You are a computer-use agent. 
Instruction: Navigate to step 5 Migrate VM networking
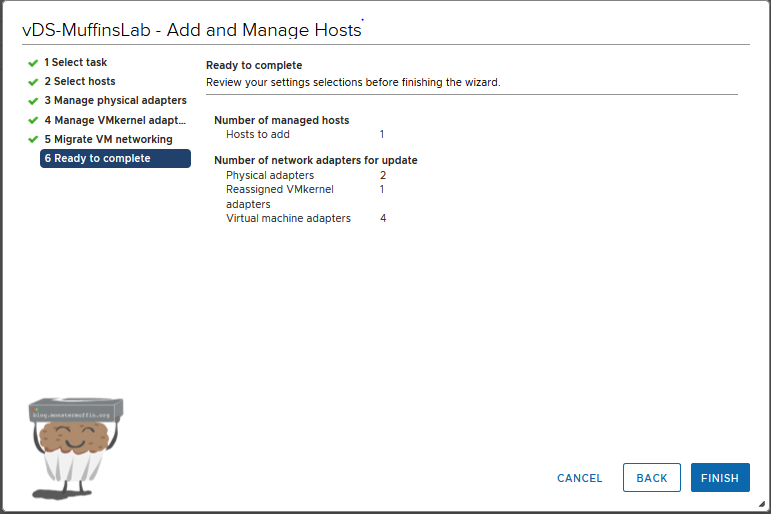pos(108,139)
